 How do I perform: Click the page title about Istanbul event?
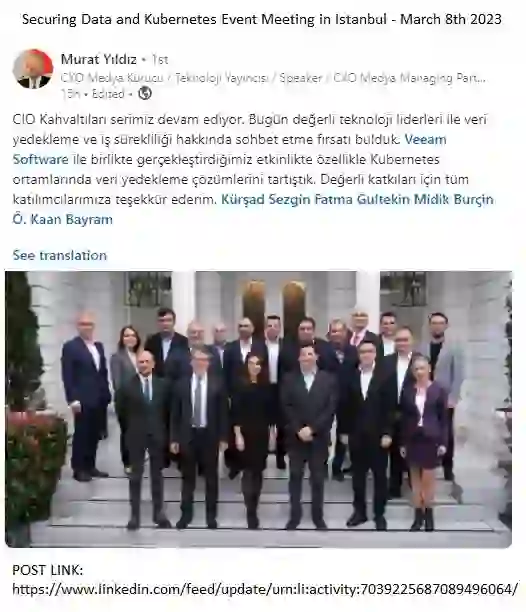click(x=261, y=19)
